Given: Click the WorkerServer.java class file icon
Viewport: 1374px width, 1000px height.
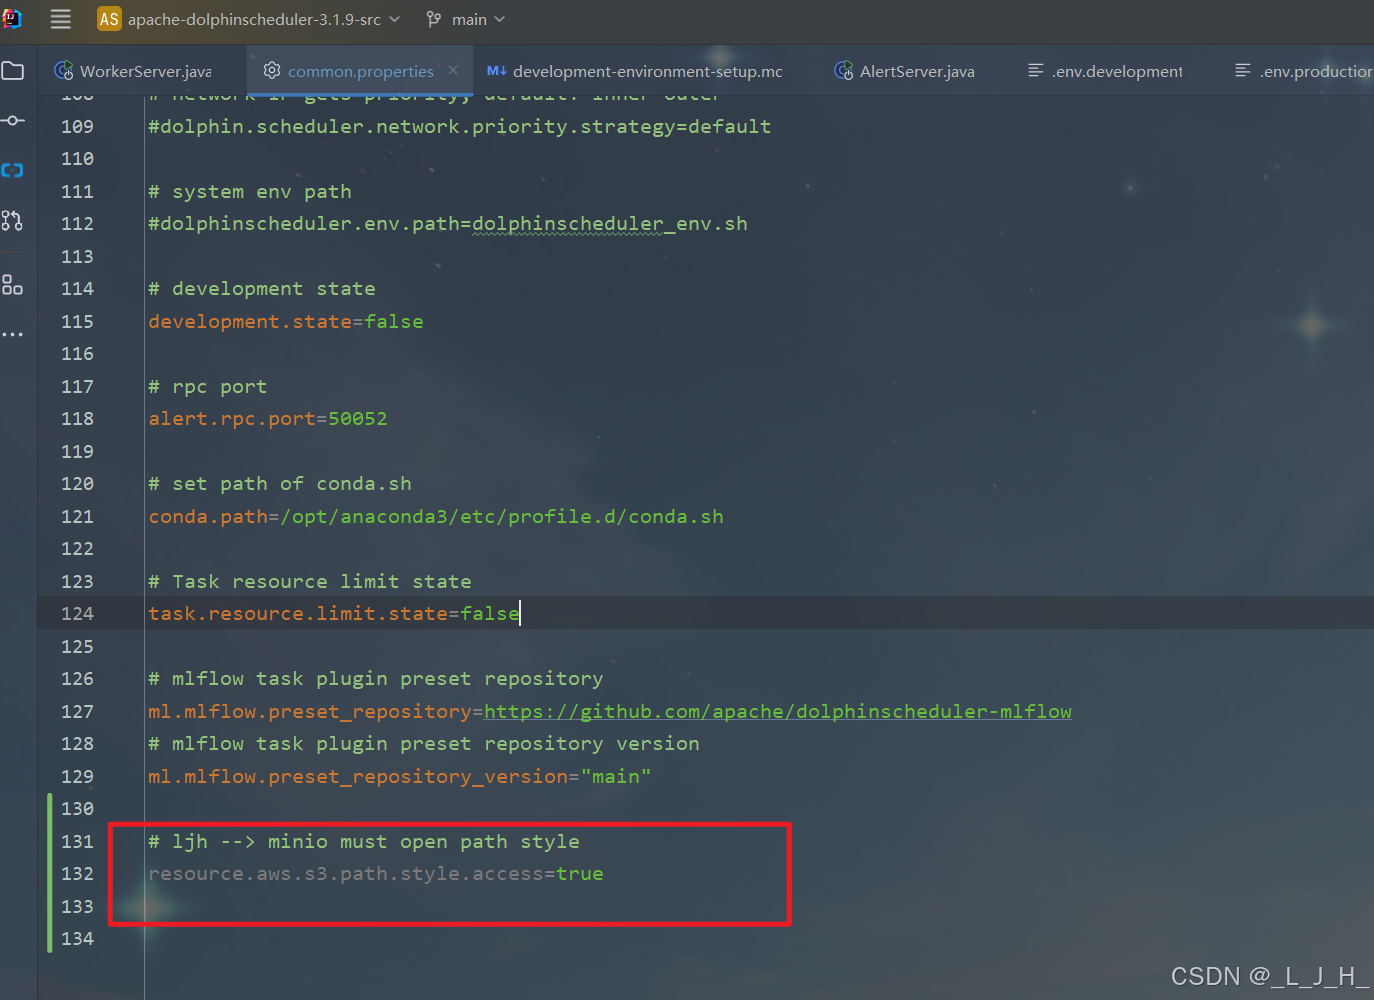Looking at the screenshot, I should pos(64,71).
